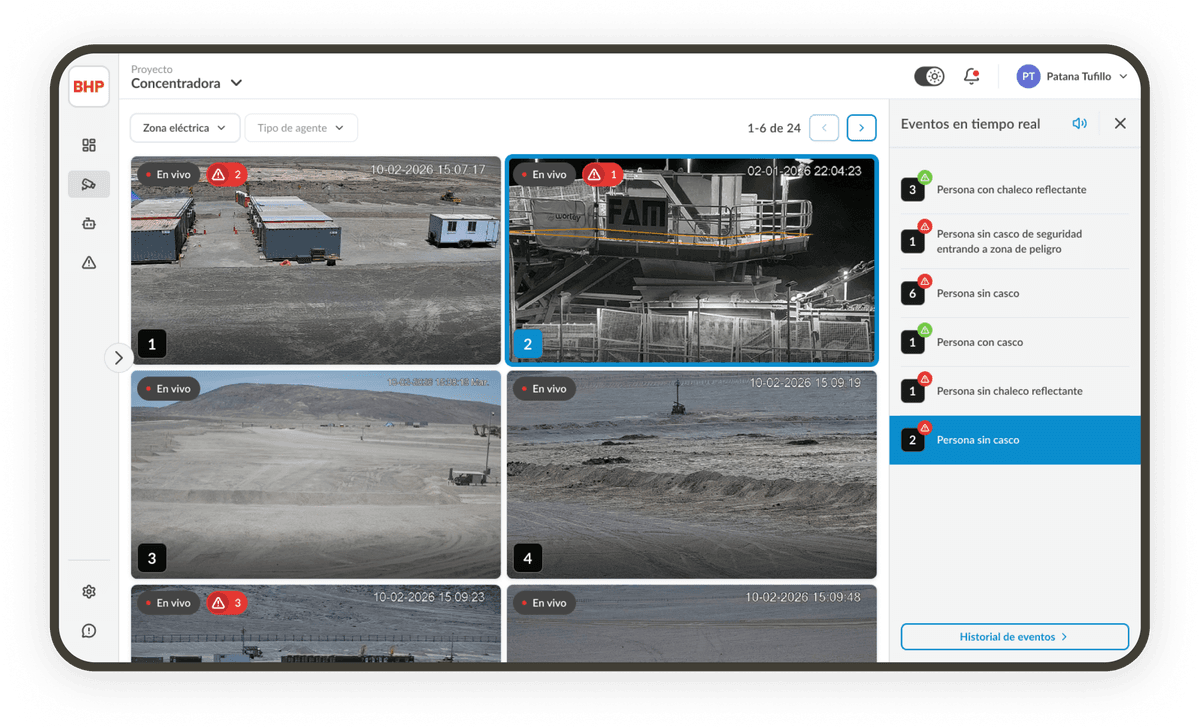Open the AI agent section in sidebar

click(x=89, y=223)
